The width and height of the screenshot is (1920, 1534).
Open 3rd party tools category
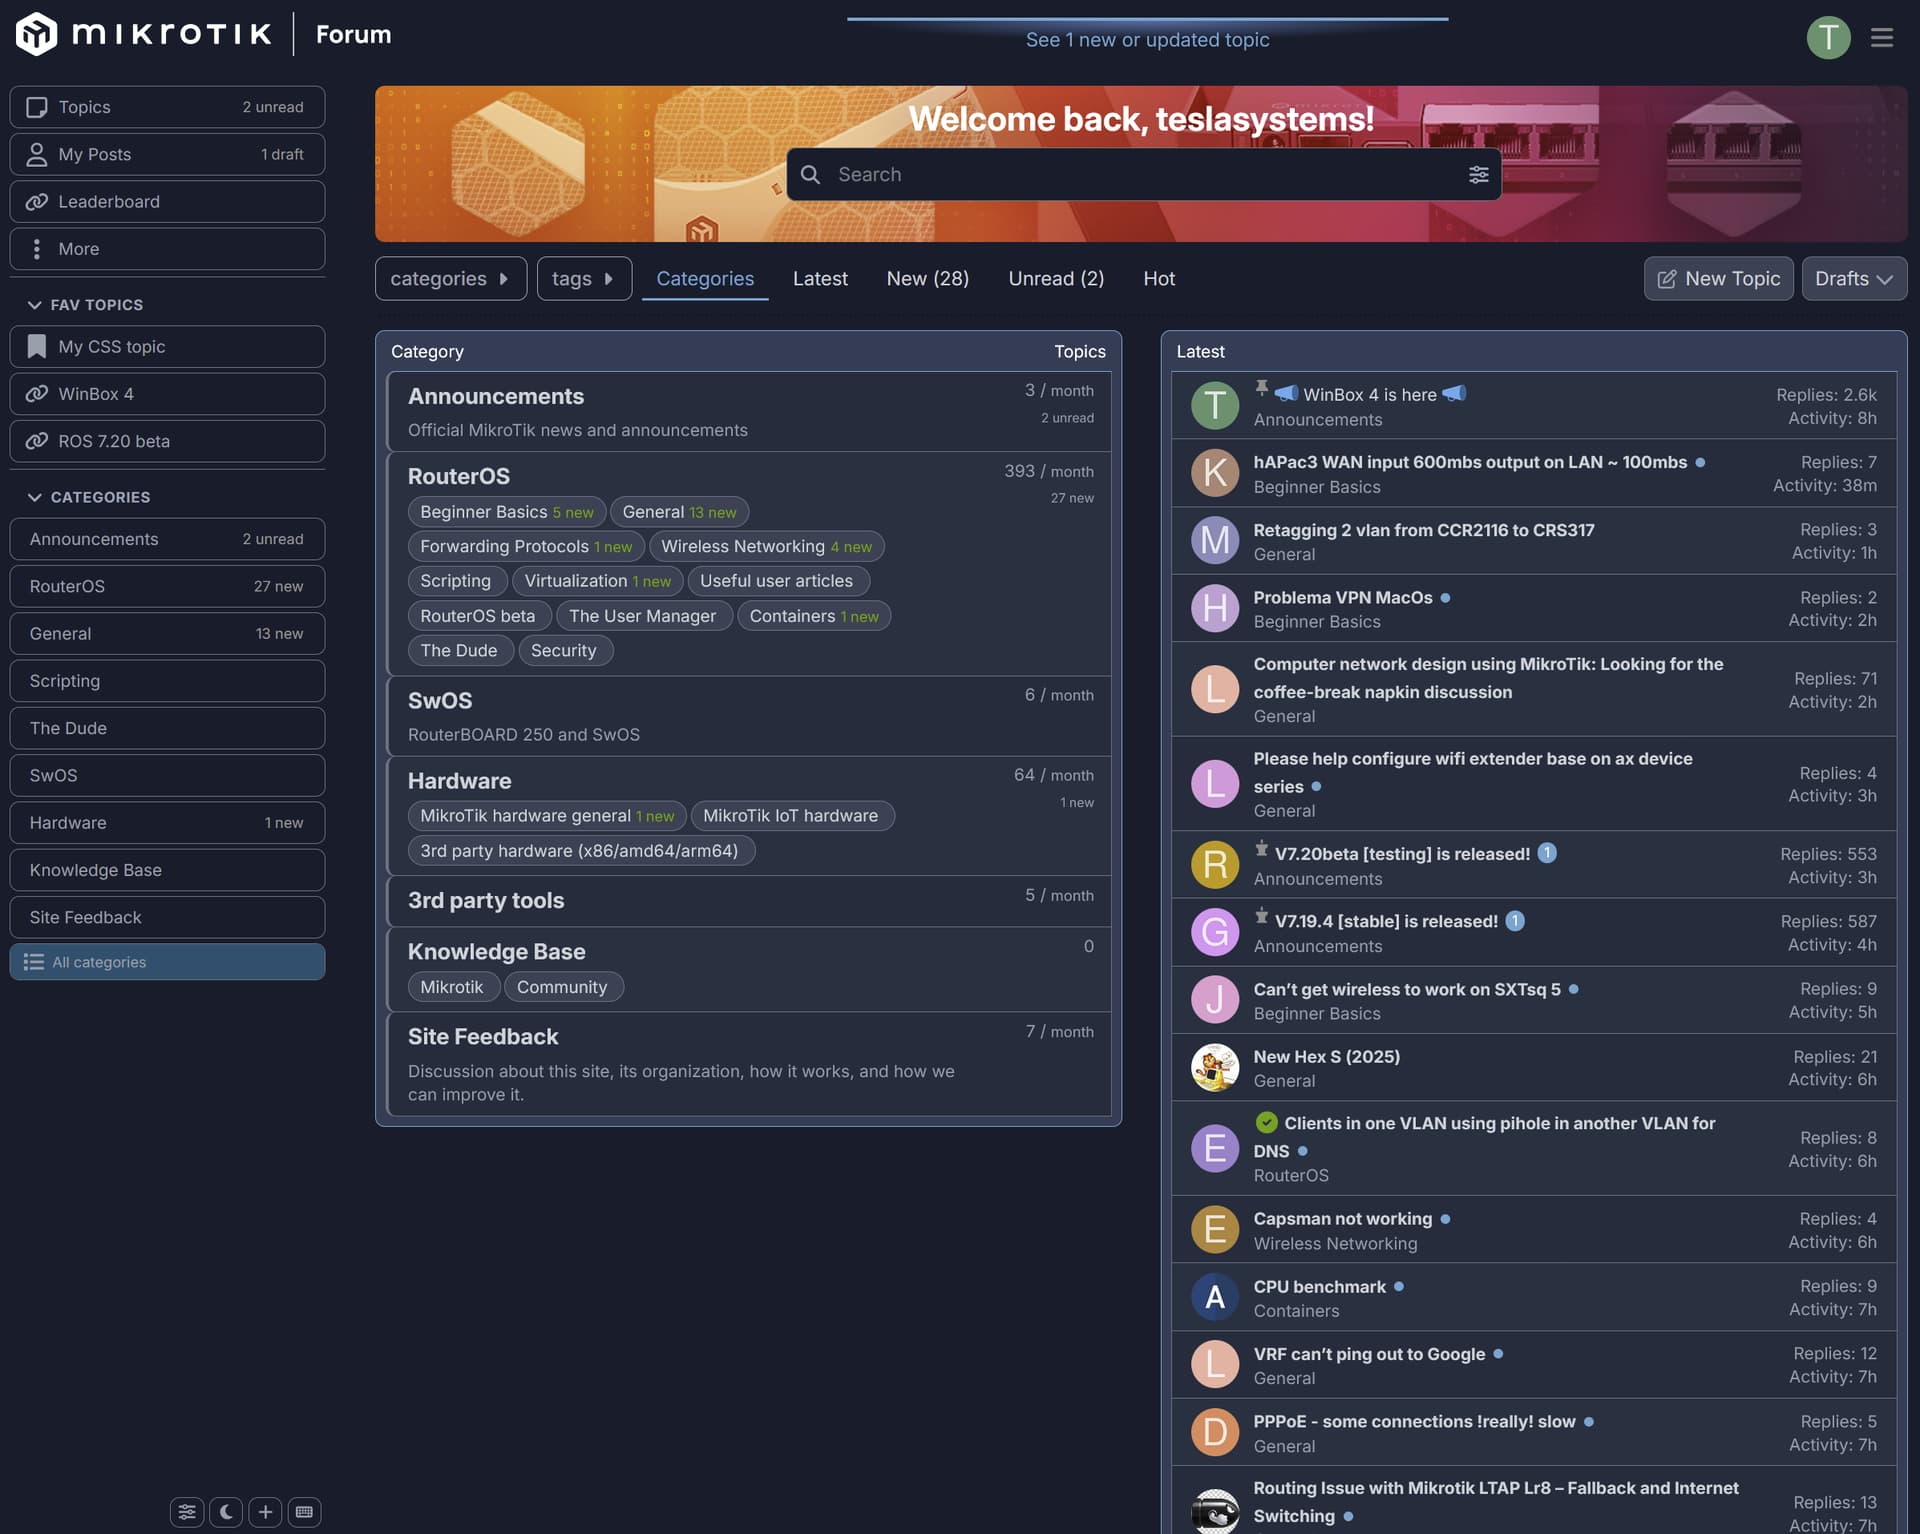486,900
